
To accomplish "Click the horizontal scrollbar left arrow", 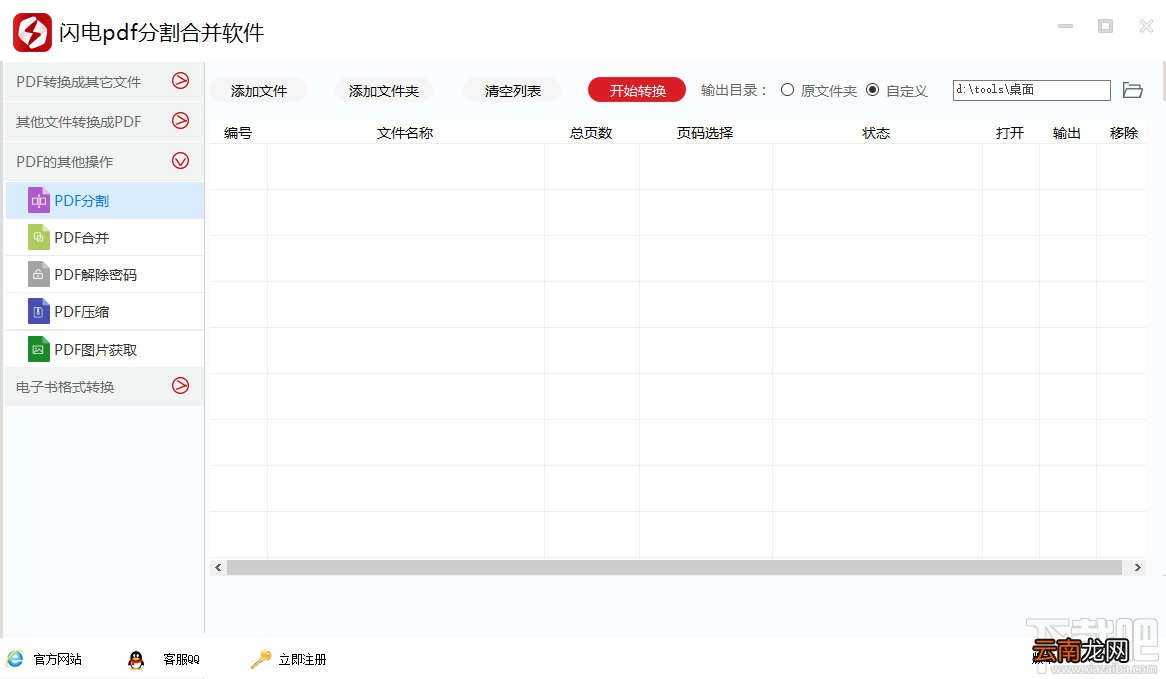I will point(218,567).
